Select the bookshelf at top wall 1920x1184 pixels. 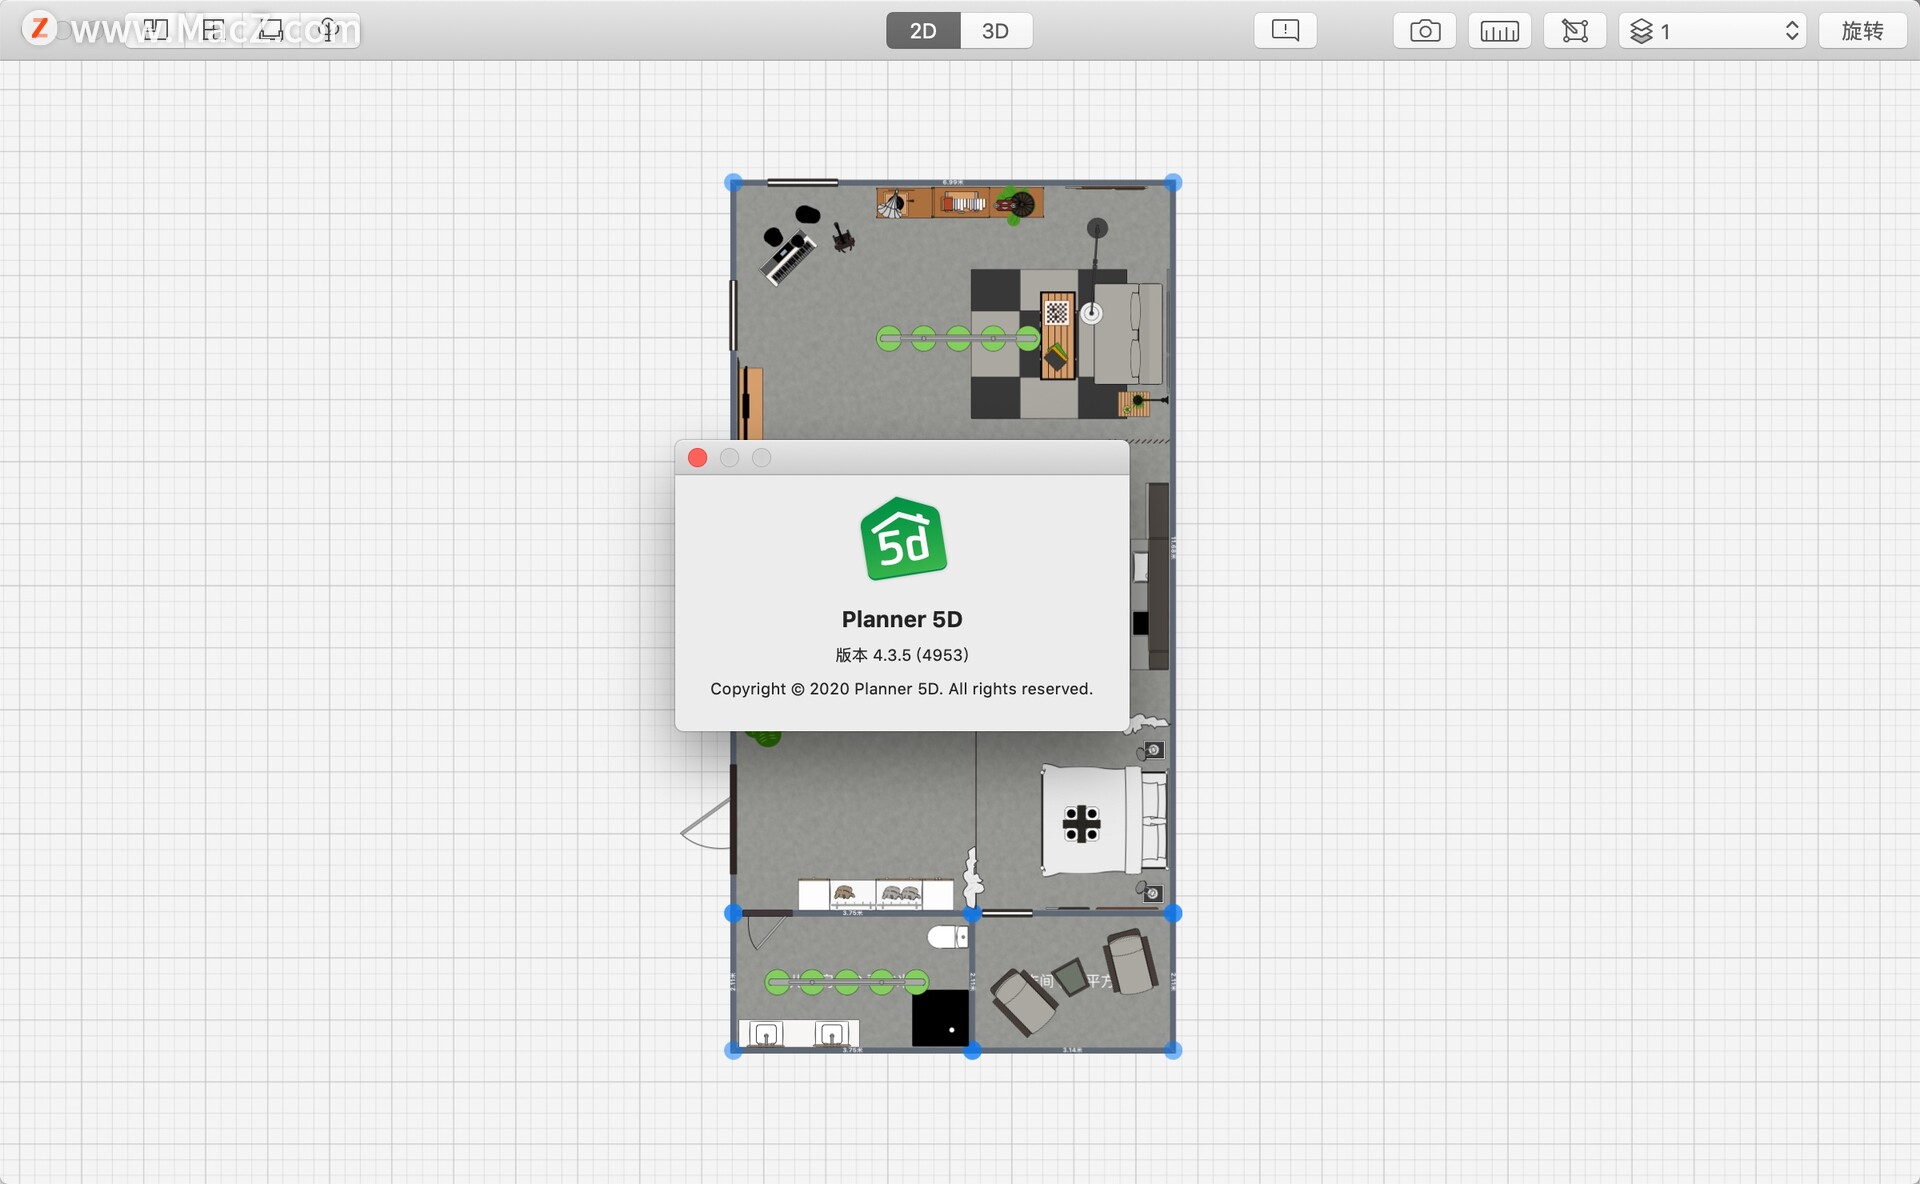tap(960, 203)
